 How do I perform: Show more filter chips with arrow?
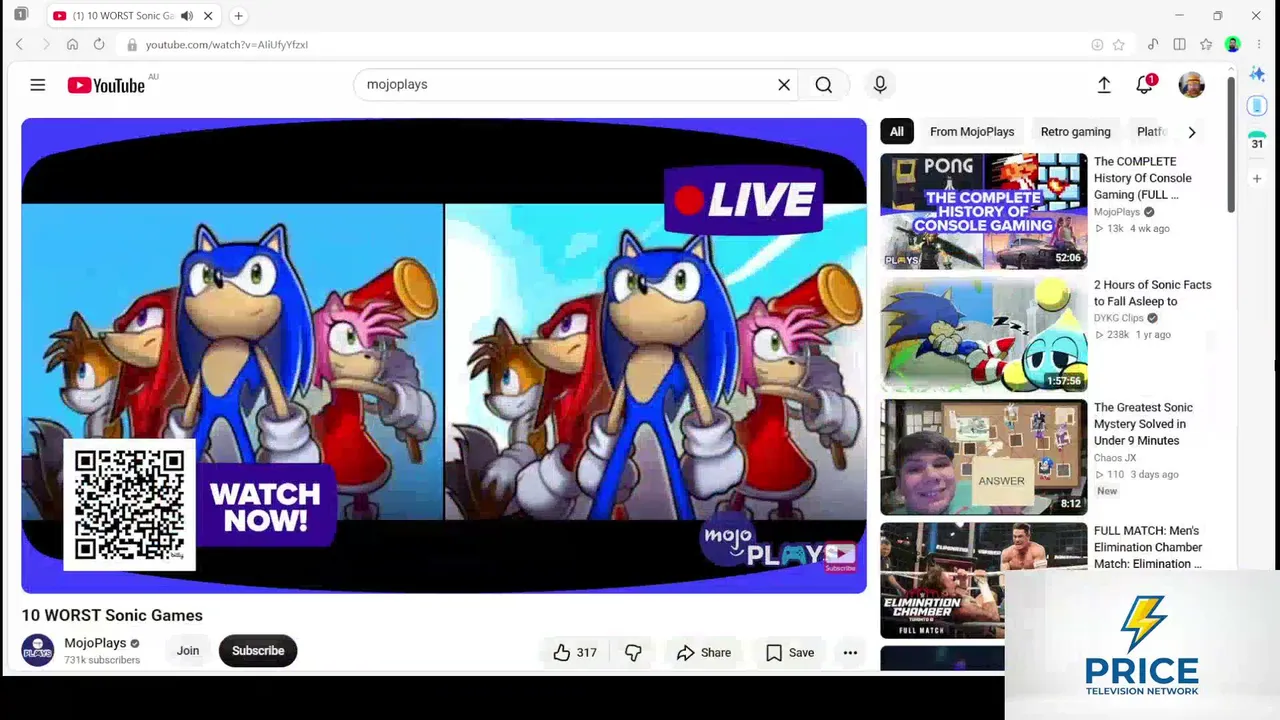[x=1191, y=132]
